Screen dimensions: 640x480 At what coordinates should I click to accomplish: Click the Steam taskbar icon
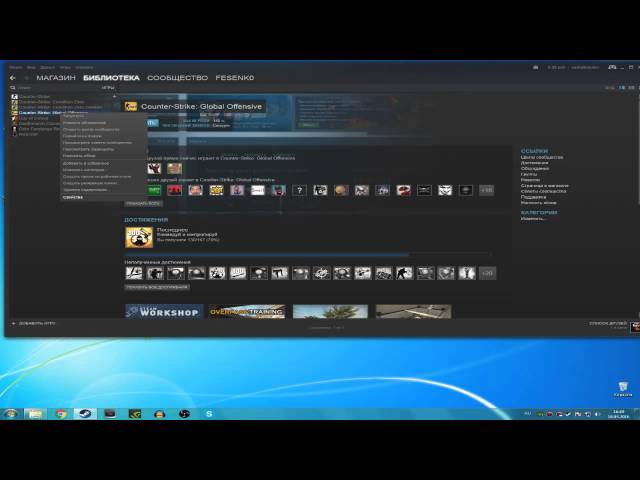[85, 414]
